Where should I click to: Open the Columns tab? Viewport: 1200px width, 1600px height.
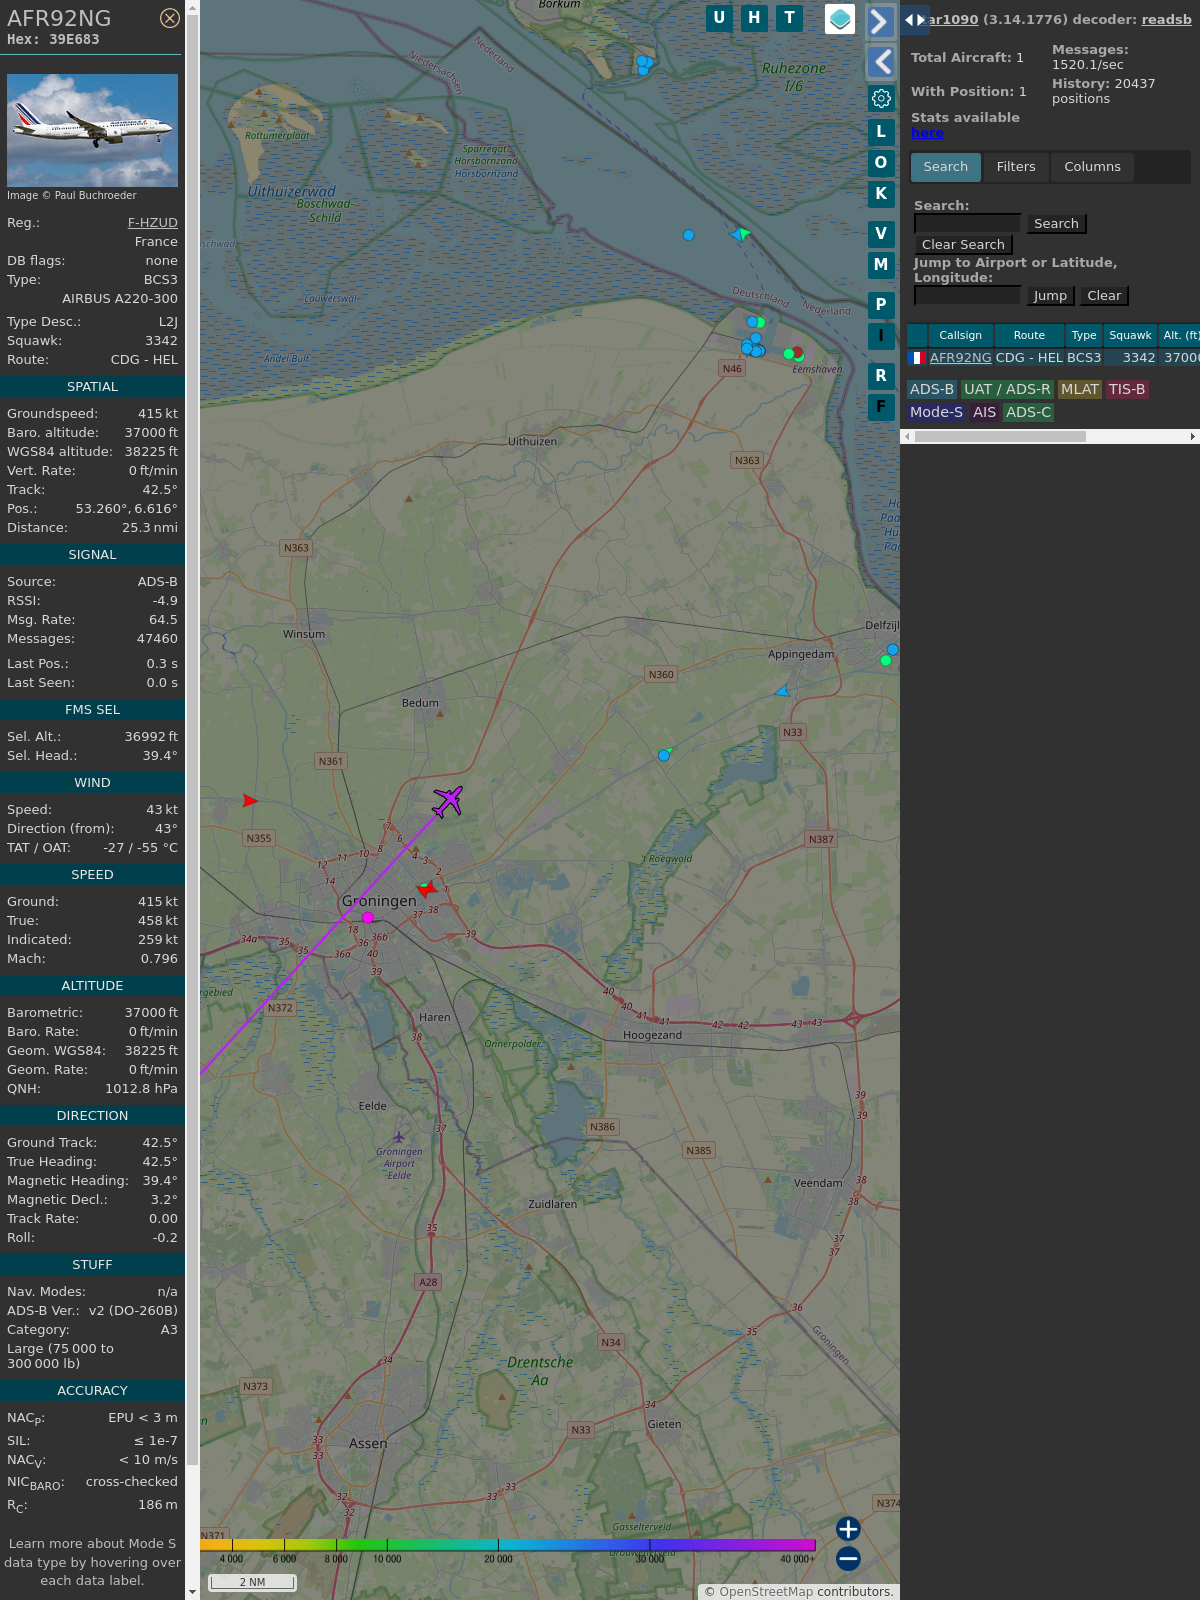[1092, 167]
